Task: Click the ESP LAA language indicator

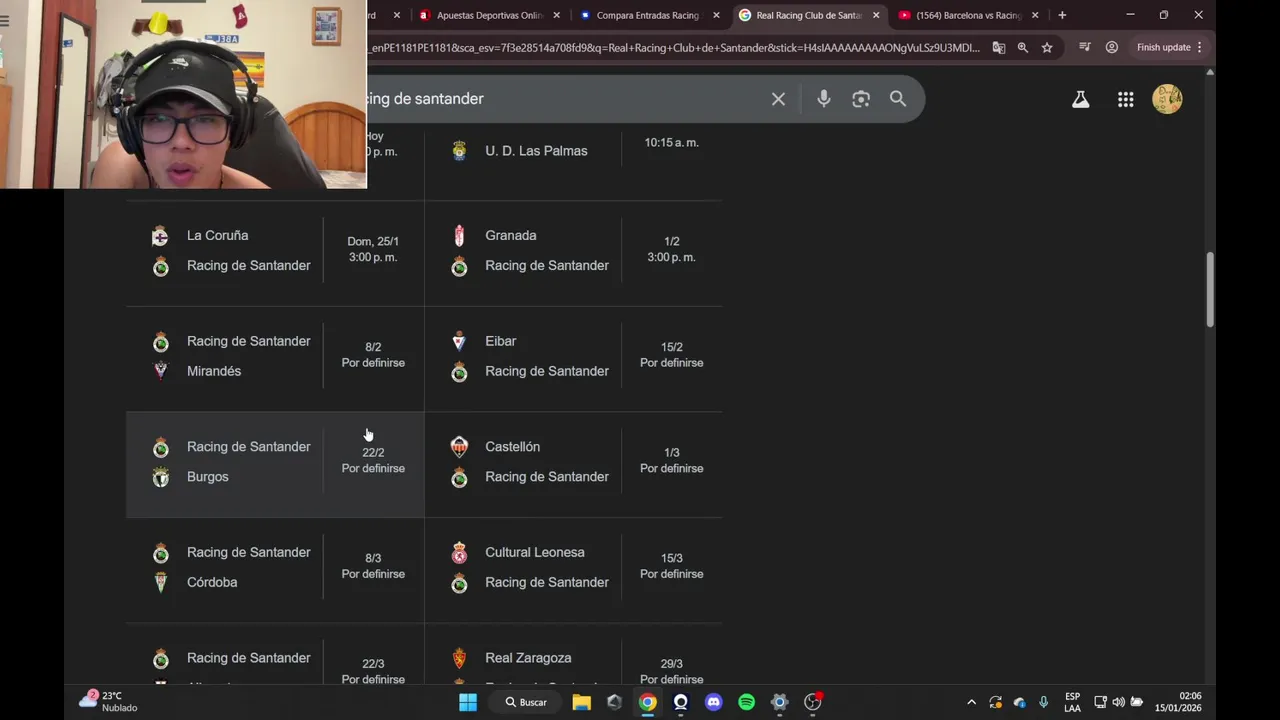Action: pyautogui.click(x=1072, y=702)
